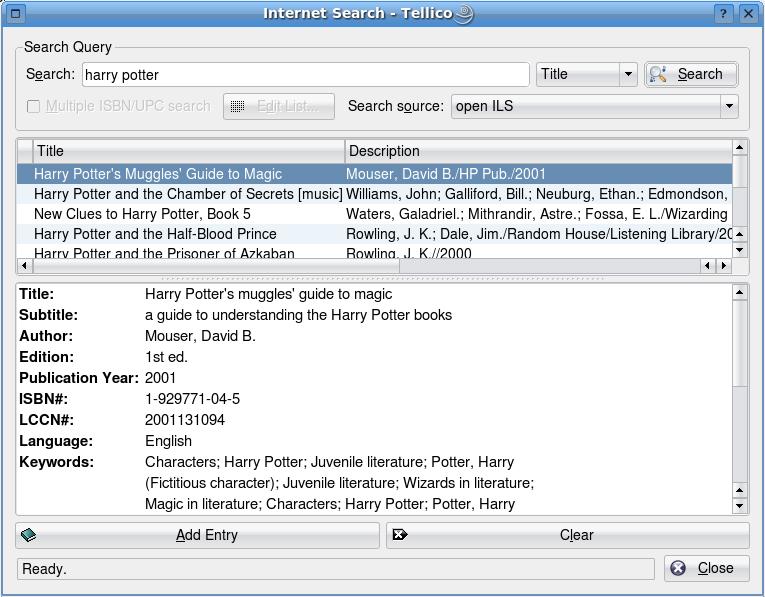The height and width of the screenshot is (597, 765).
Task: Open the Search source open ILS dropdown
Action: (594, 106)
